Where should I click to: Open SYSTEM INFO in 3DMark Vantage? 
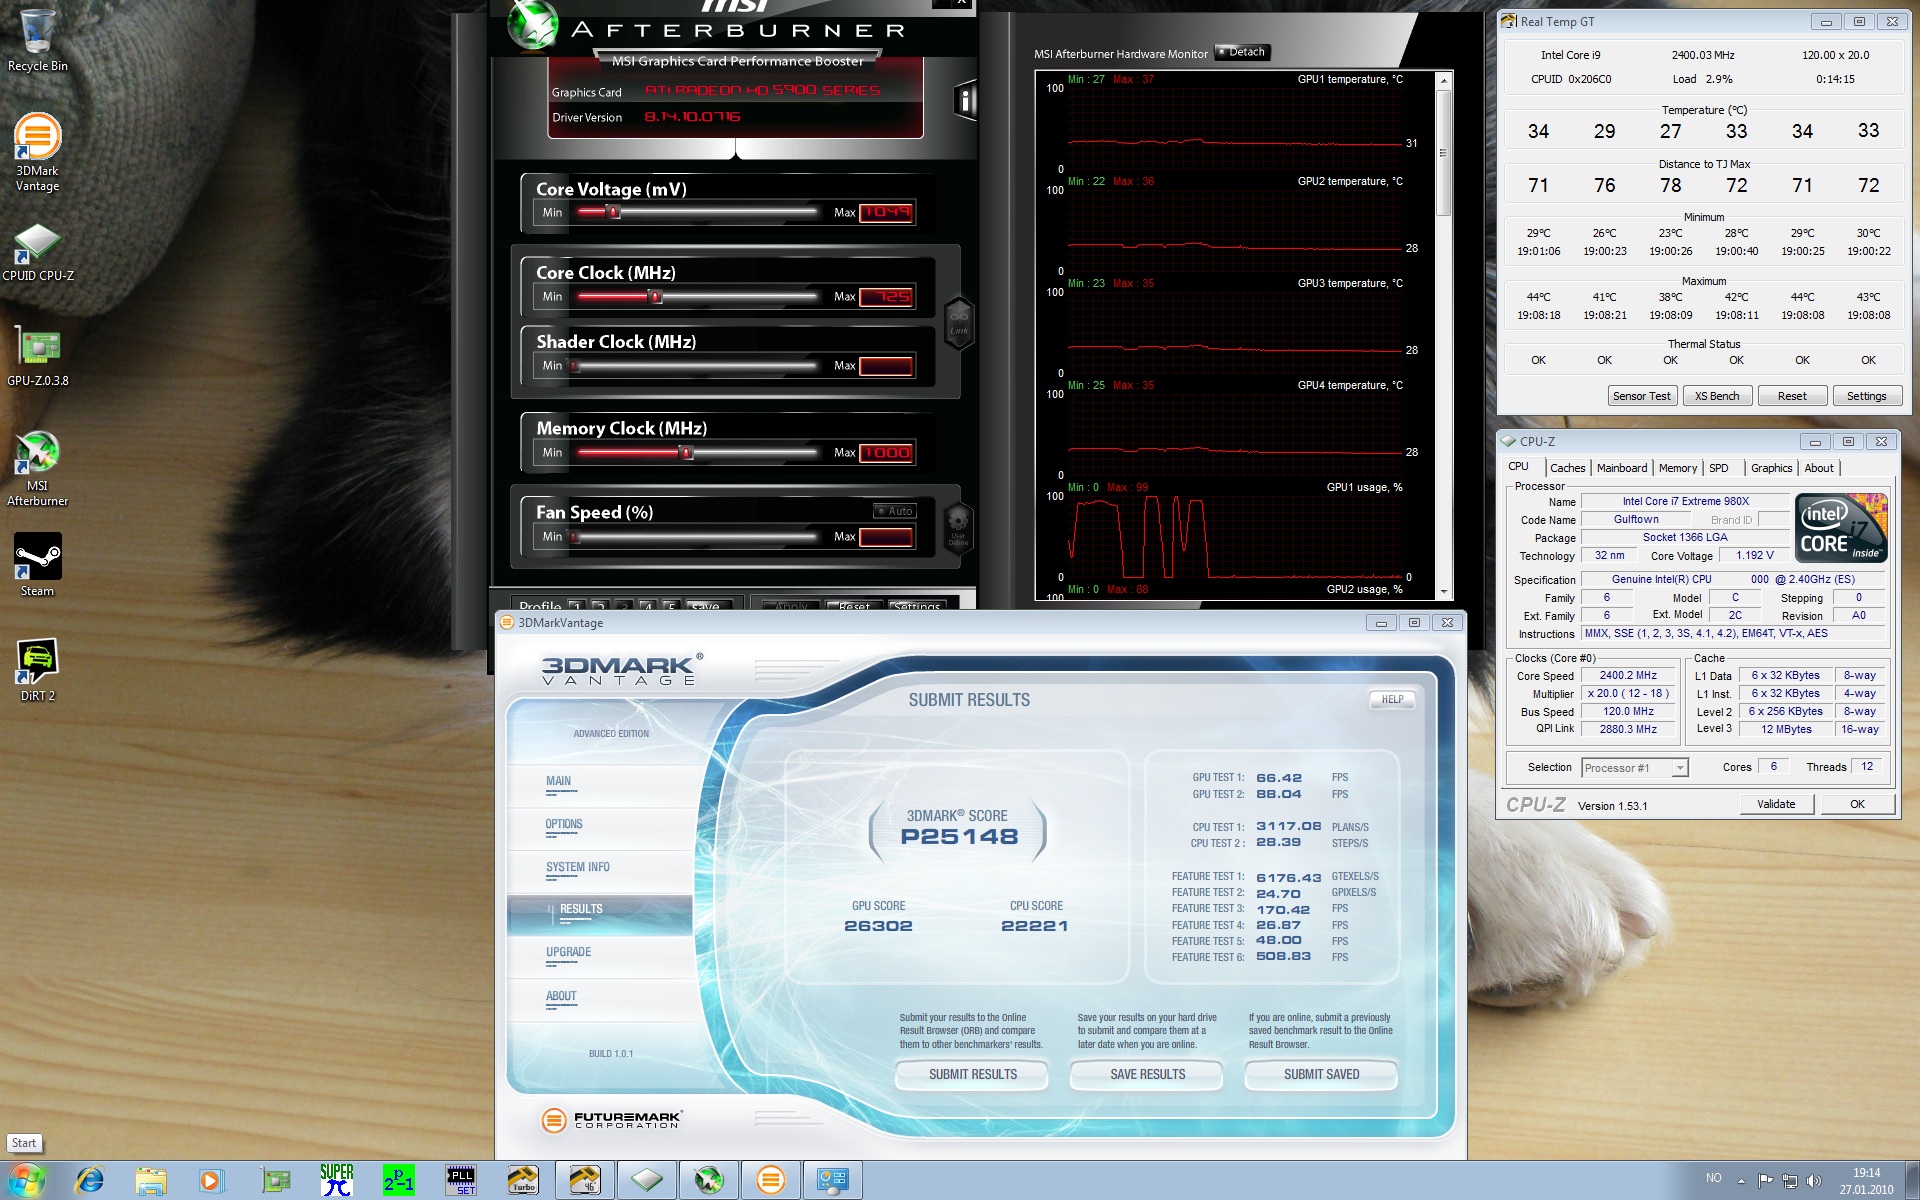point(600,871)
